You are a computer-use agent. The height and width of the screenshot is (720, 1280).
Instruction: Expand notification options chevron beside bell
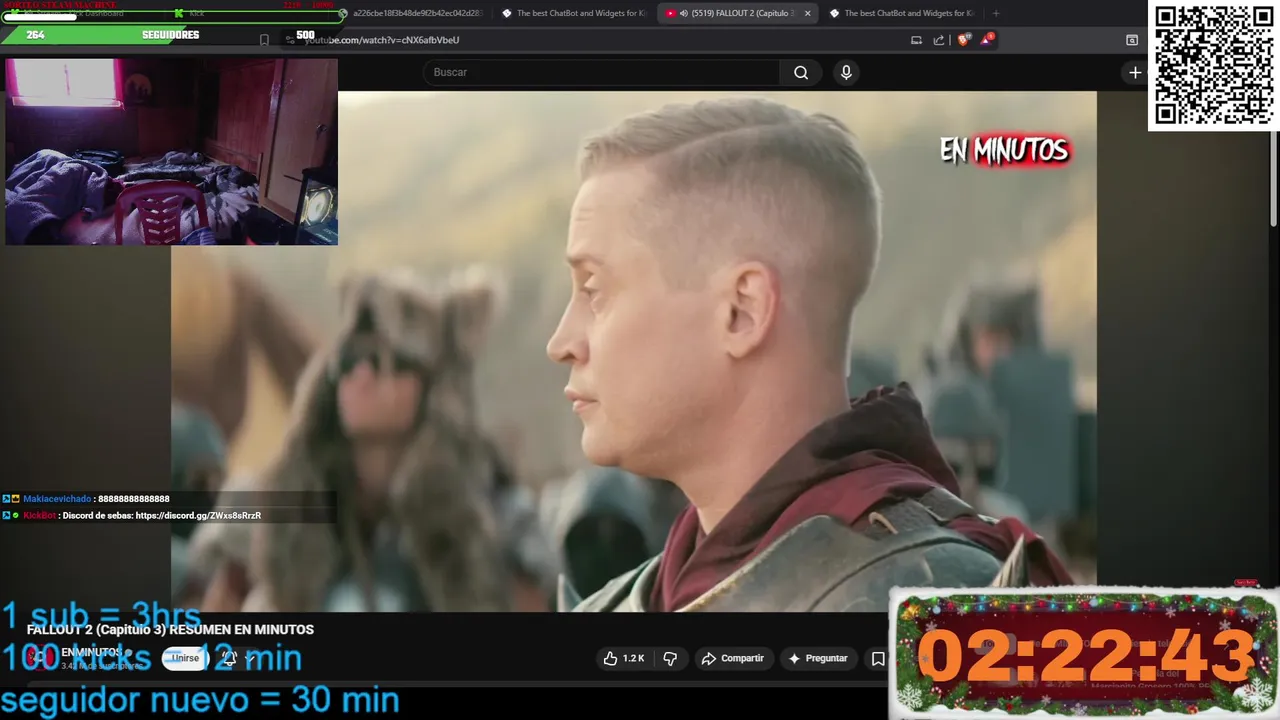(249, 658)
